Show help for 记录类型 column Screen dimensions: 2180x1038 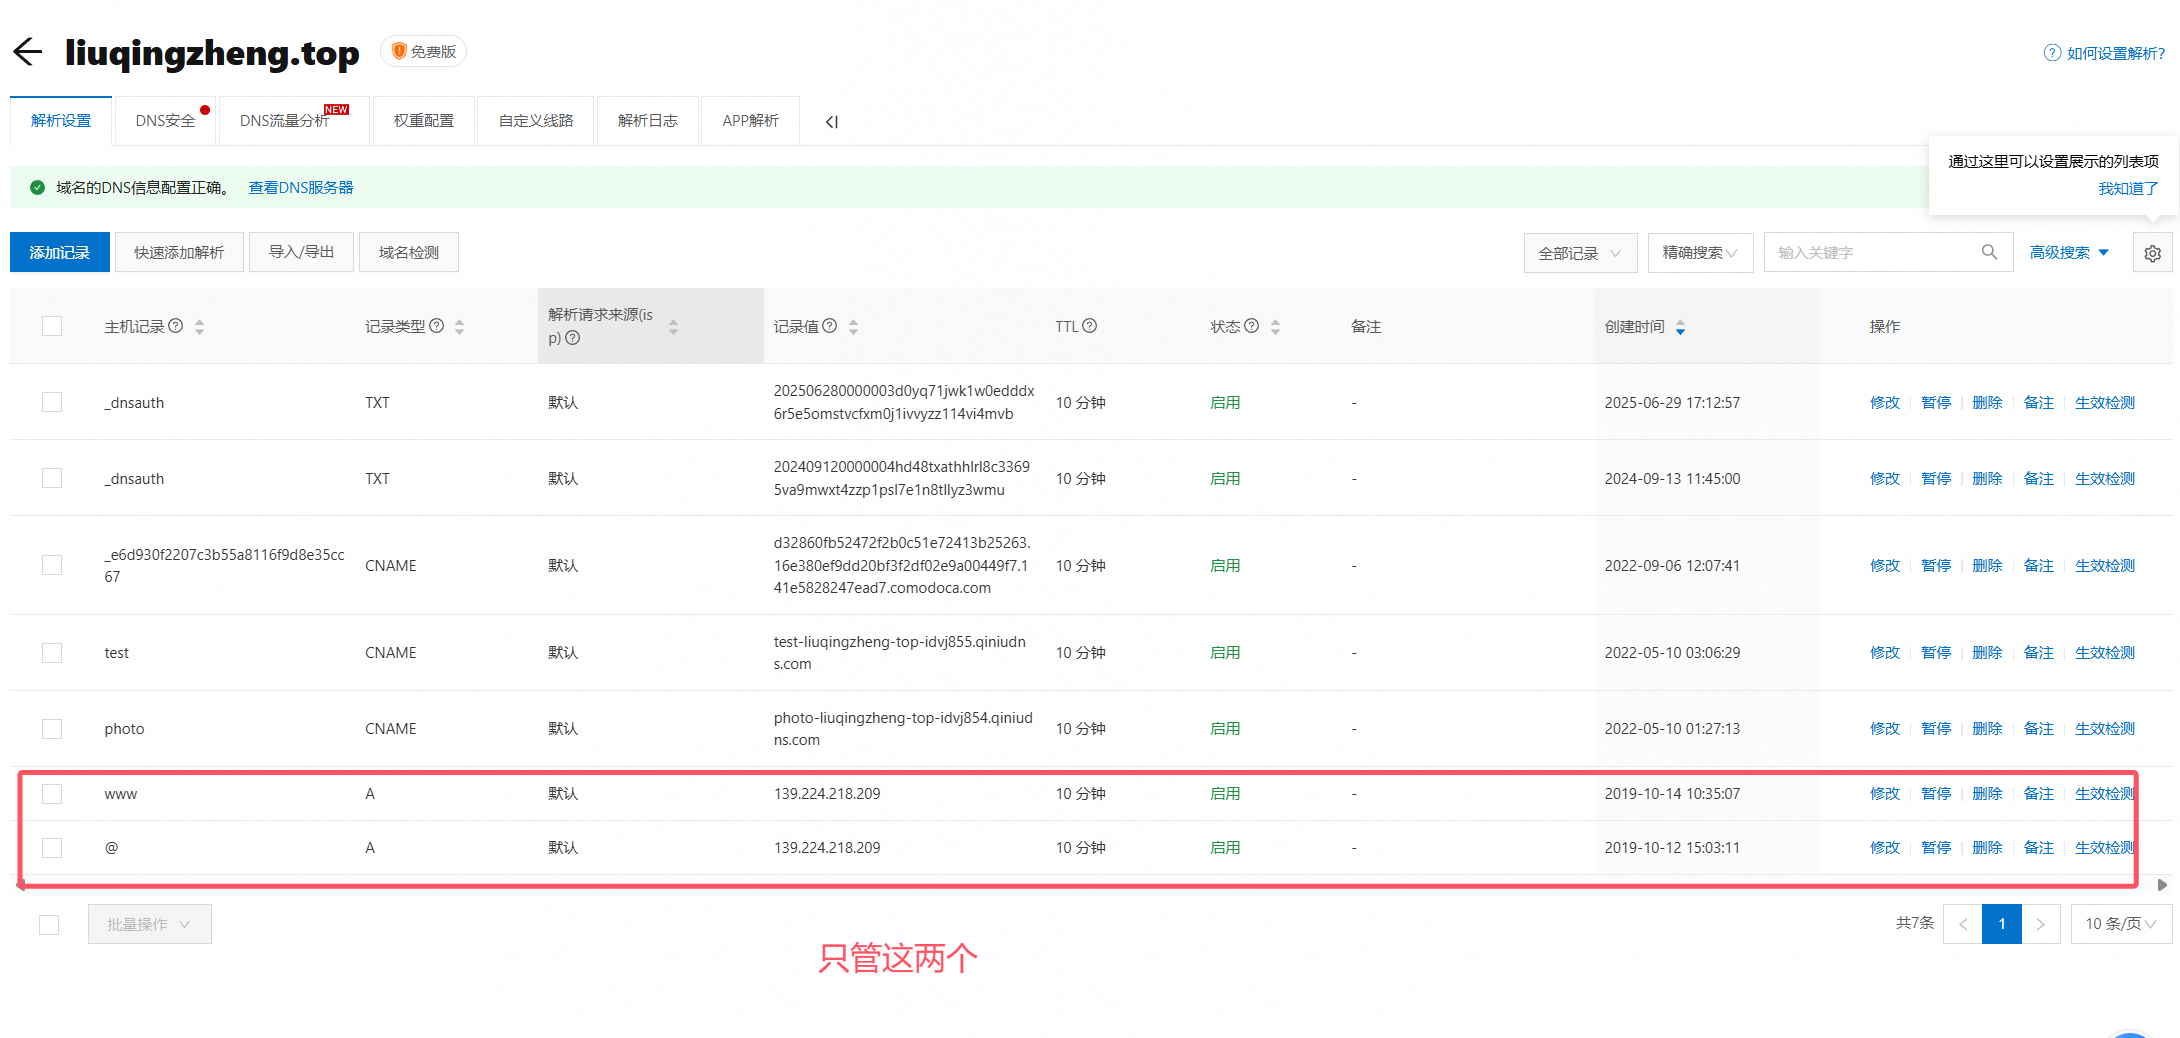437,326
